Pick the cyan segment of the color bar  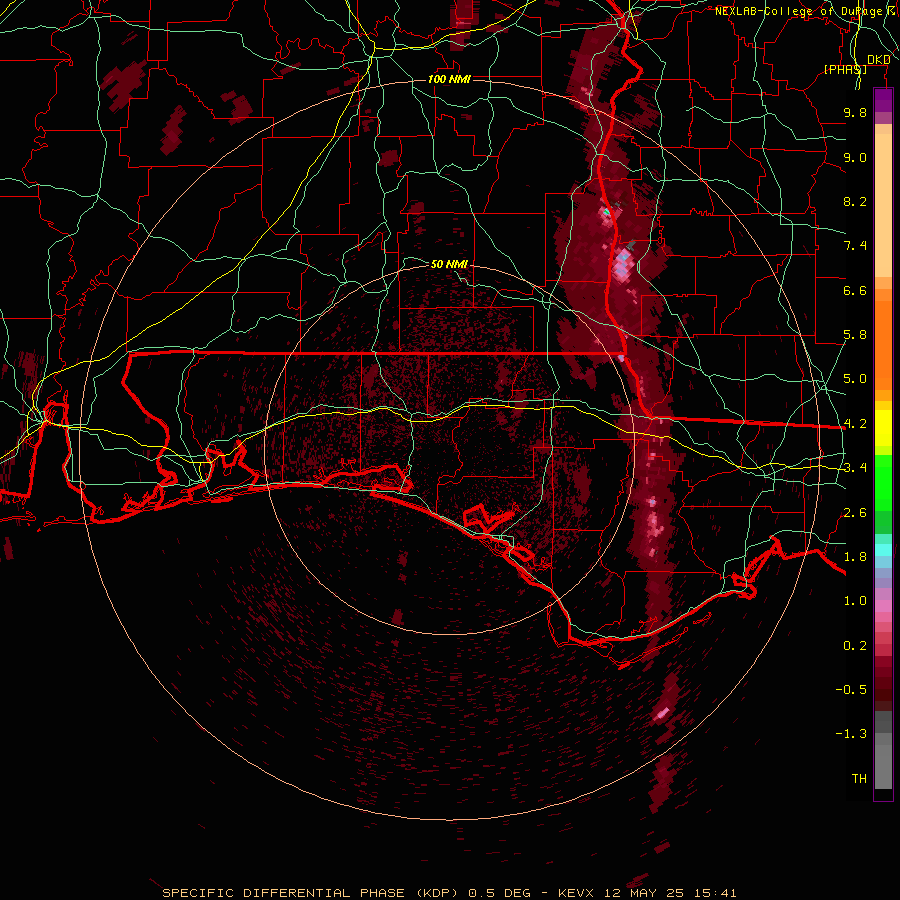[883, 550]
